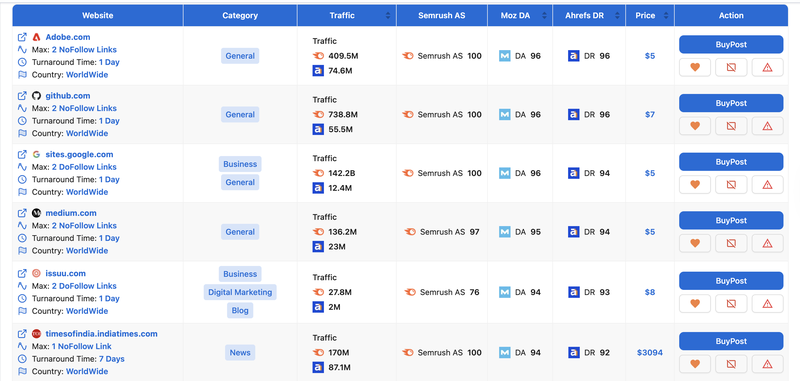Click BuyPost for medium.com
Image resolution: width=800 pixels, height=381 pixels.
point(731,220)
